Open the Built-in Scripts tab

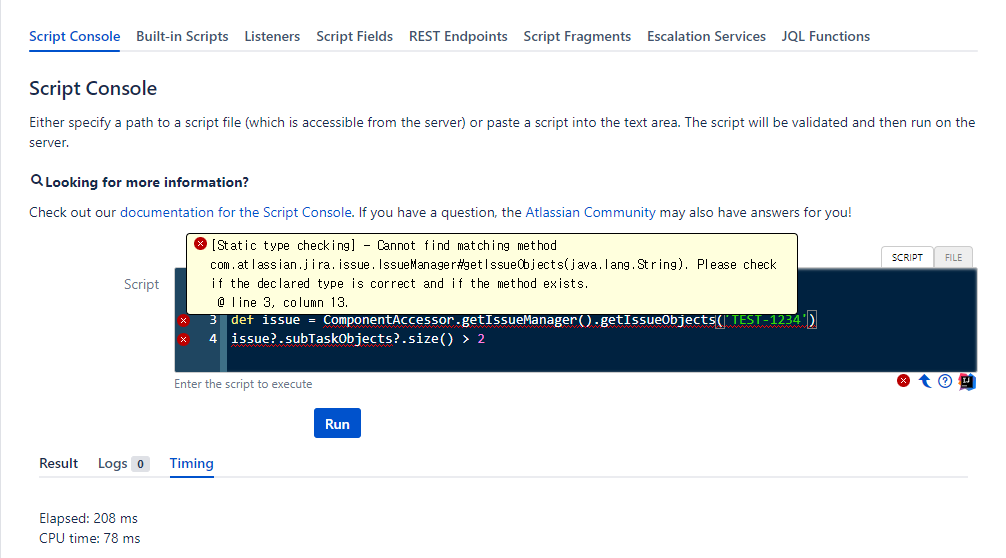182,36
